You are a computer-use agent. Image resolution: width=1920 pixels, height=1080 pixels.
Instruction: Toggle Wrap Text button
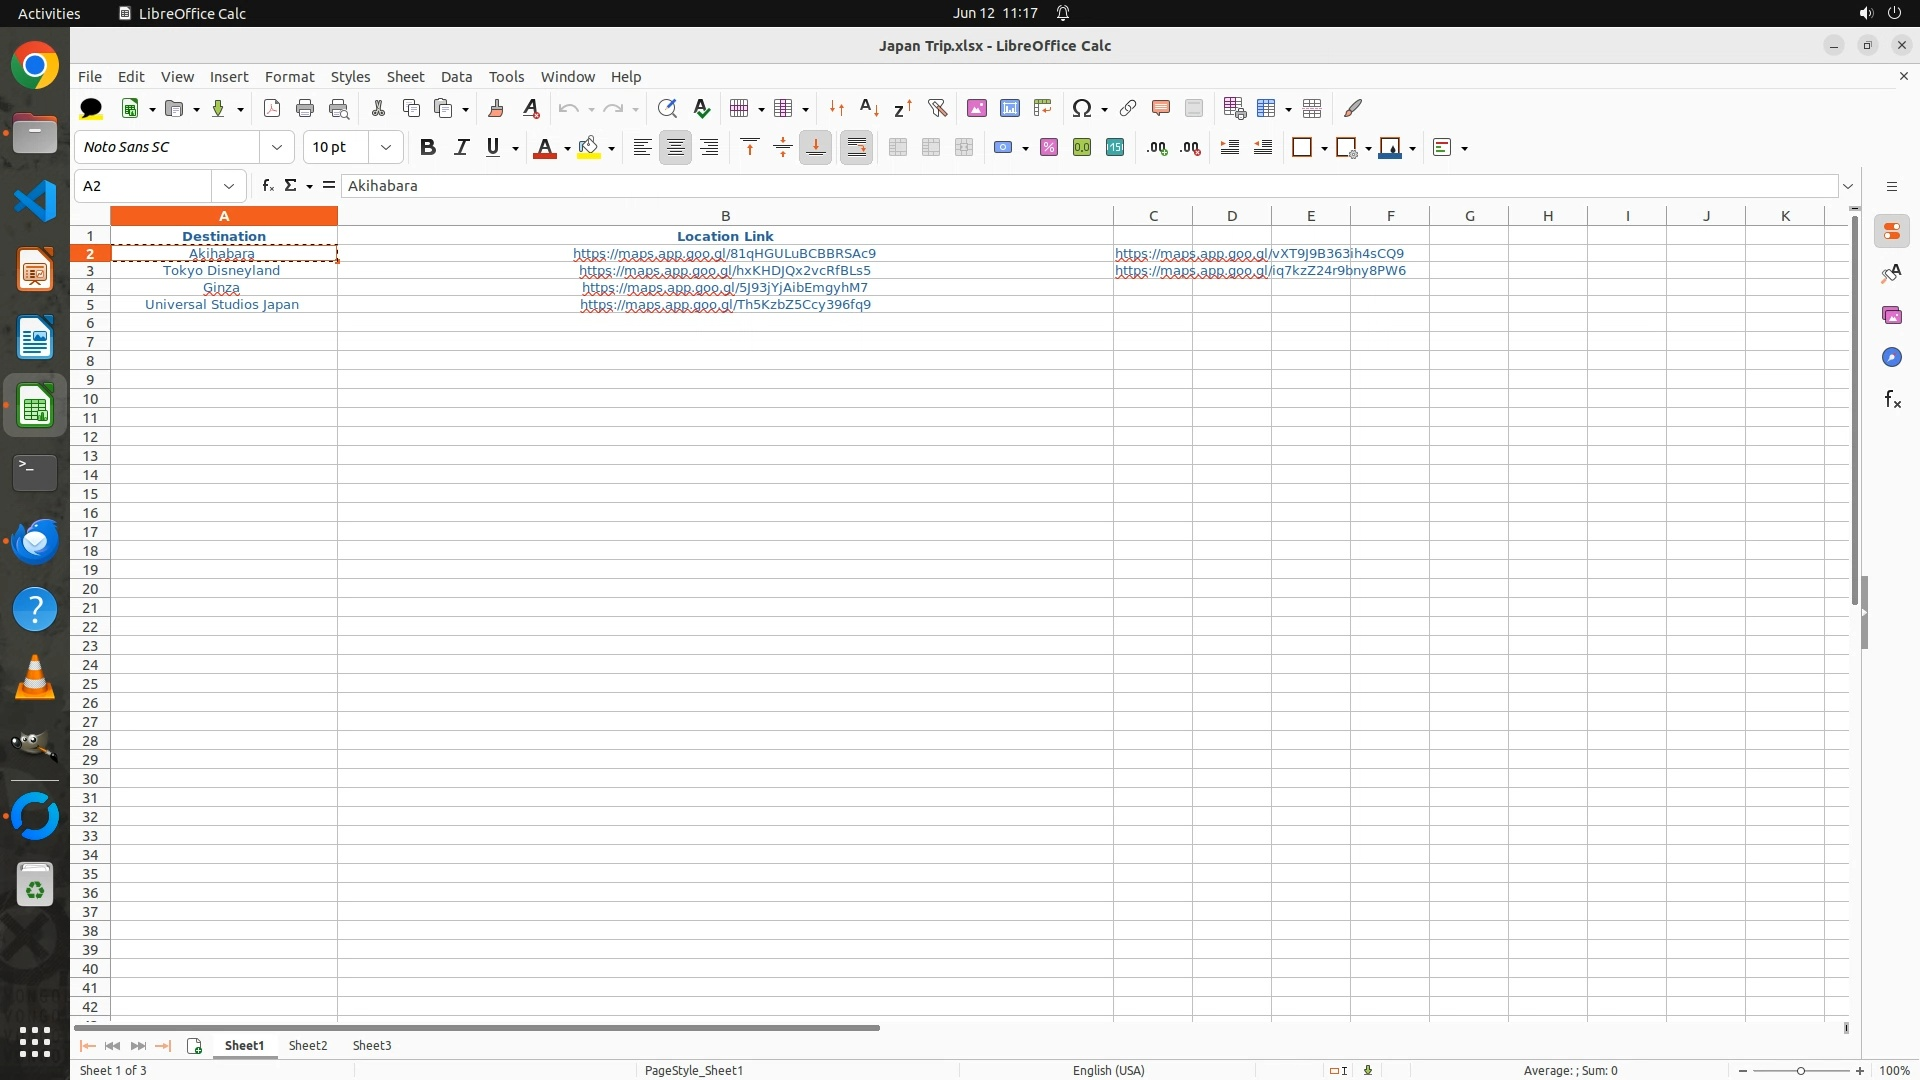tap(856, 148)
